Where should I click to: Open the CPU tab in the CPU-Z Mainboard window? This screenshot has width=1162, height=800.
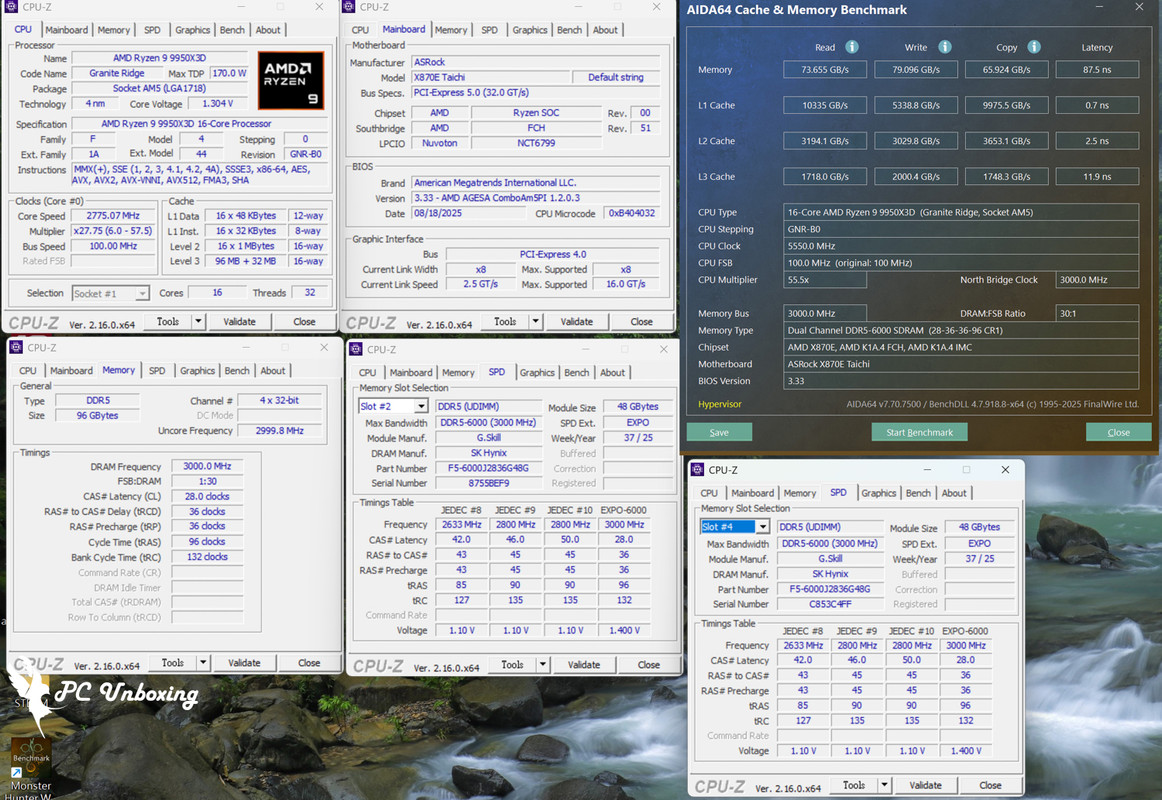pos(360,30)
